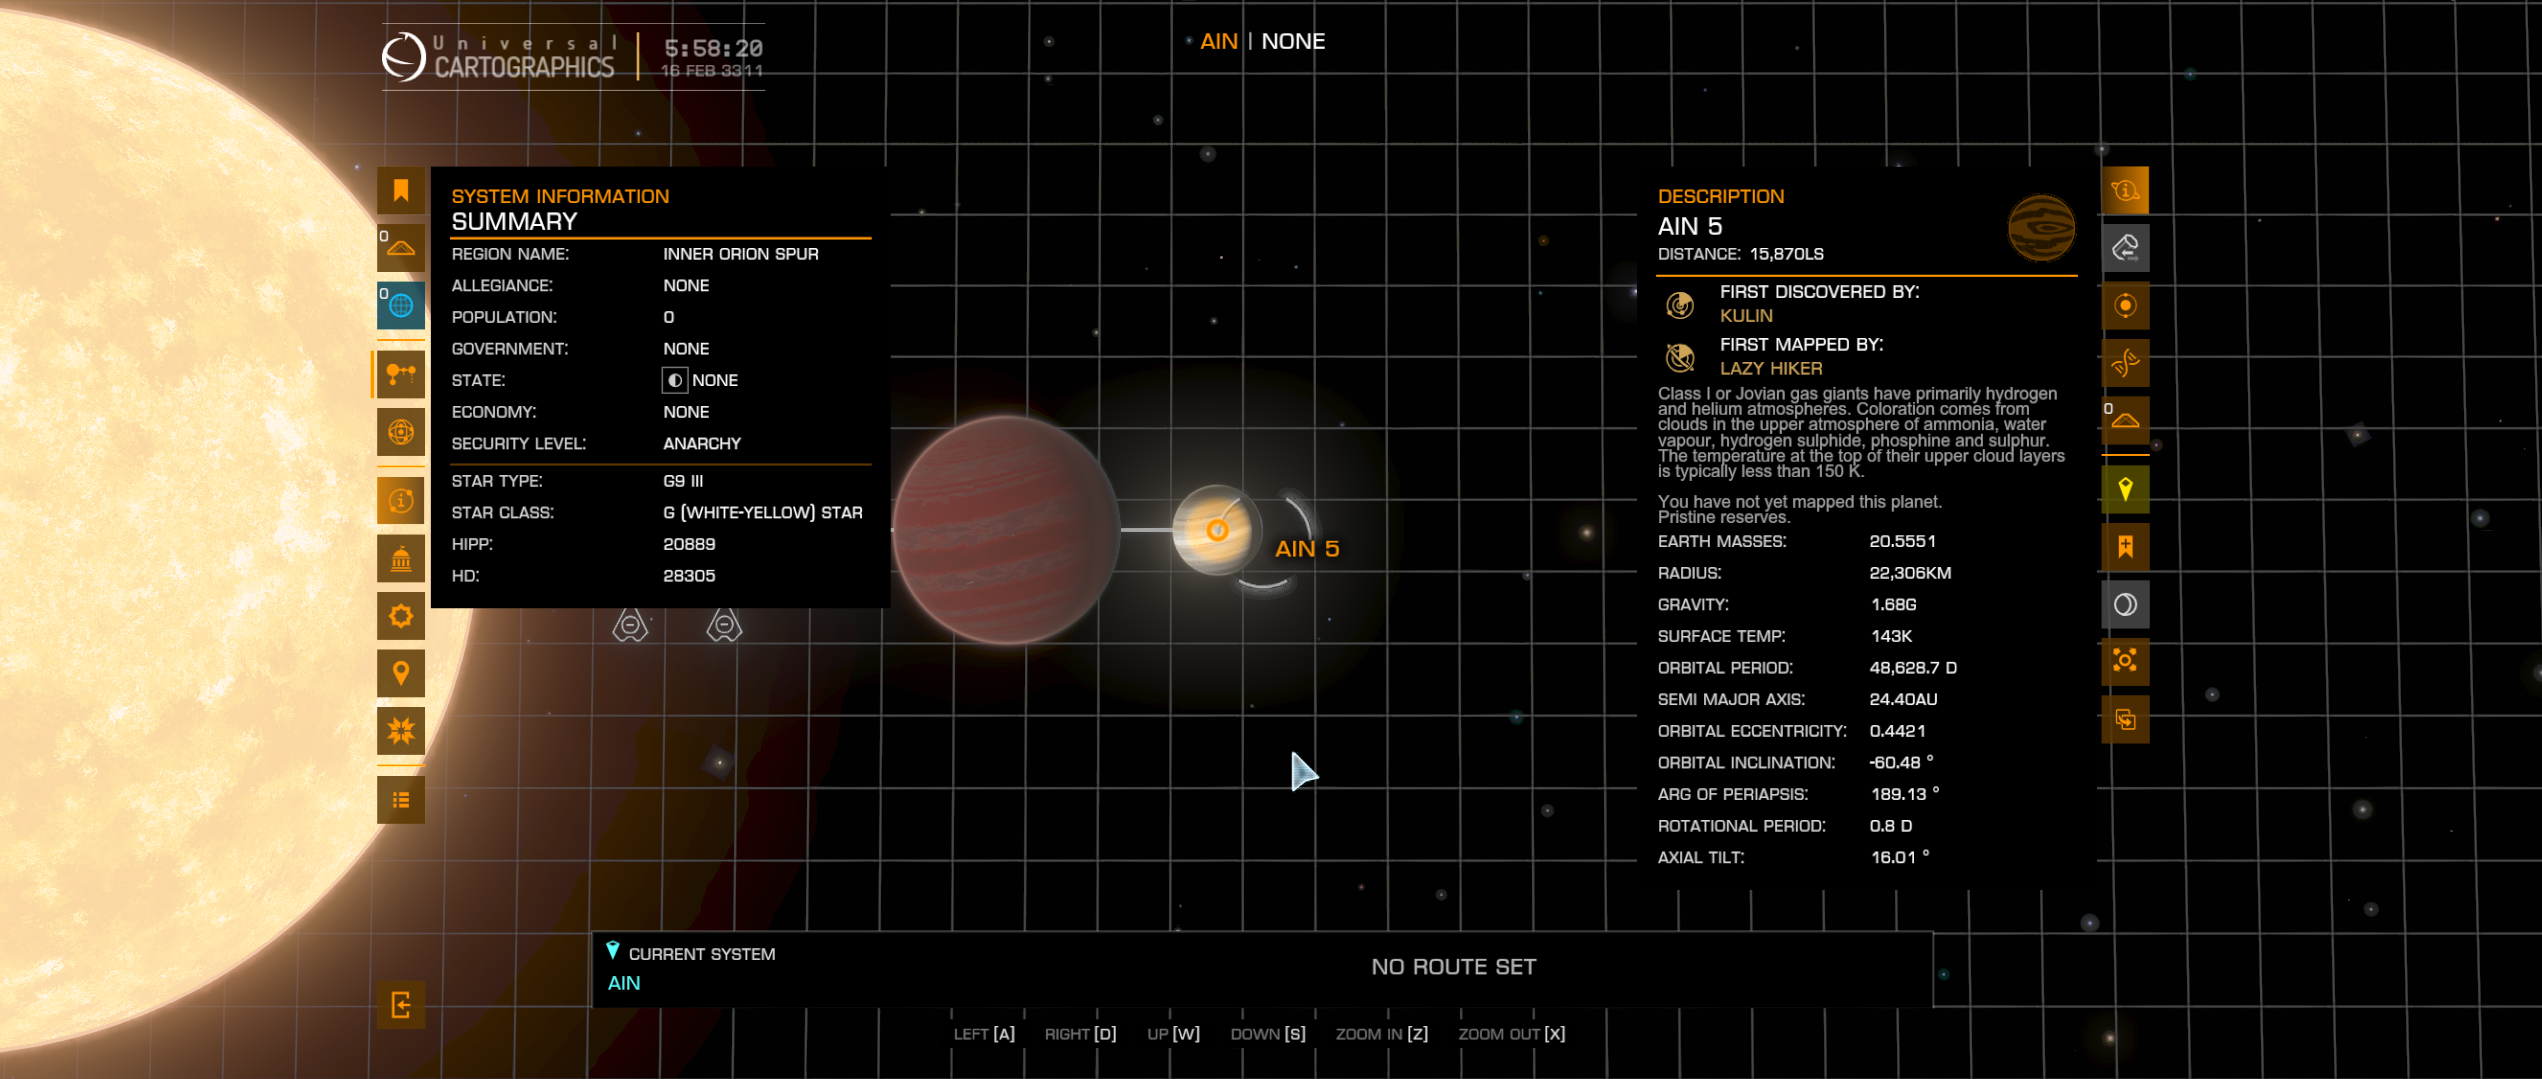Click the right sidebar surface landing icon
This screenshot has height=1079, width=2542.
pyautogui.click(x=2125, y=420)
